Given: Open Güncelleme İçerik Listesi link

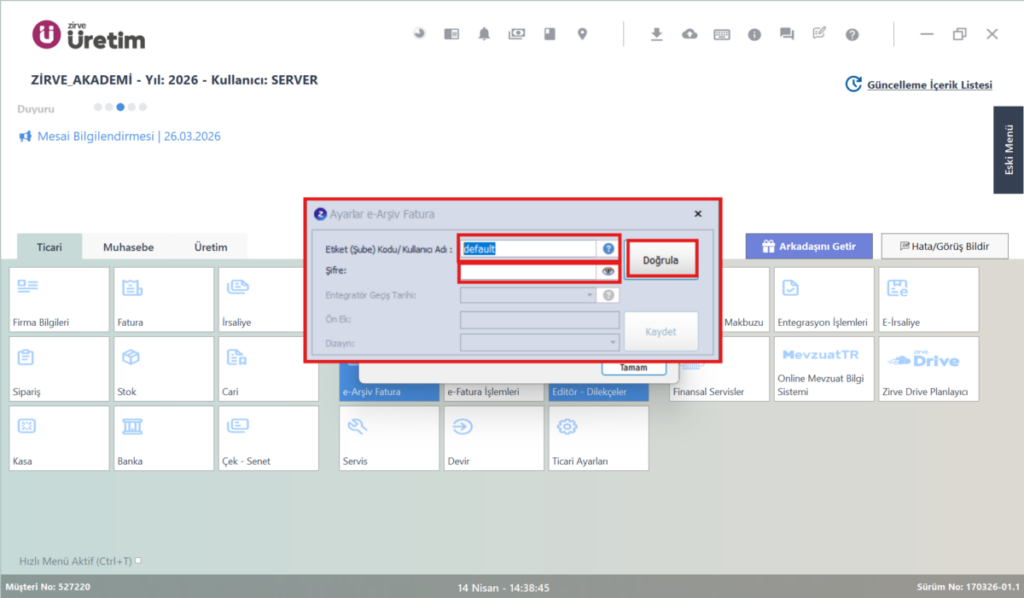Looking at the screenshot, I should coord(929,85).
